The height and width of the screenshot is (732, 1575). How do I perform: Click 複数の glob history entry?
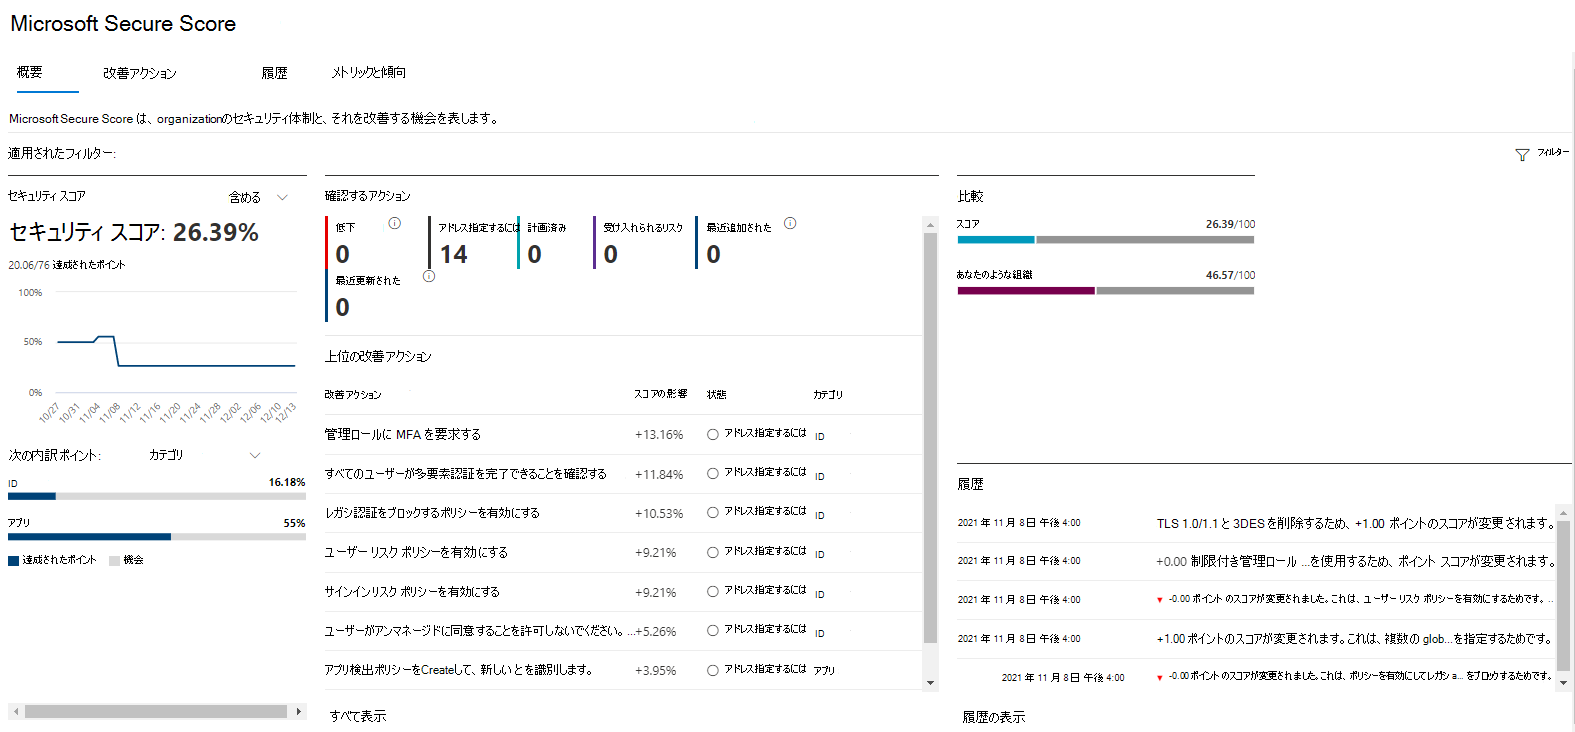click(1354, 638)
